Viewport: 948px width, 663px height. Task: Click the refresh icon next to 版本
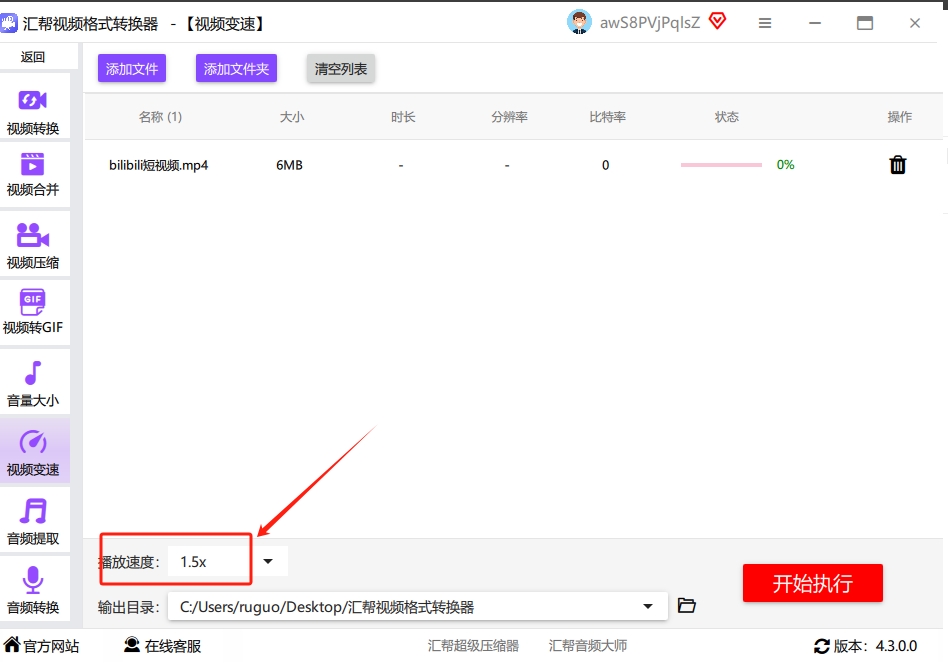(x=822, y=646)
